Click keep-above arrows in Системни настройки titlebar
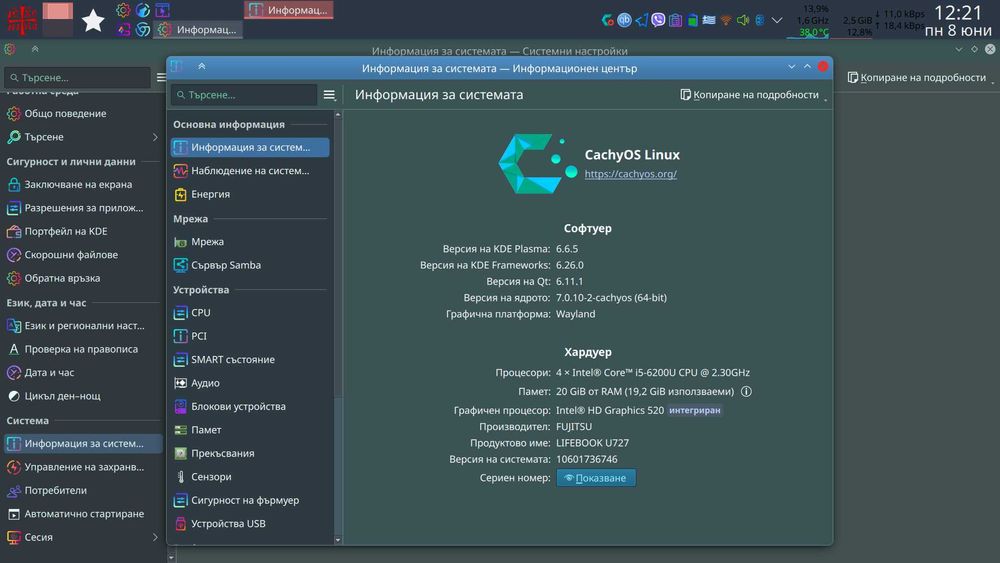This screenshot has height=563, width=1000. click(x=35, y=49)
